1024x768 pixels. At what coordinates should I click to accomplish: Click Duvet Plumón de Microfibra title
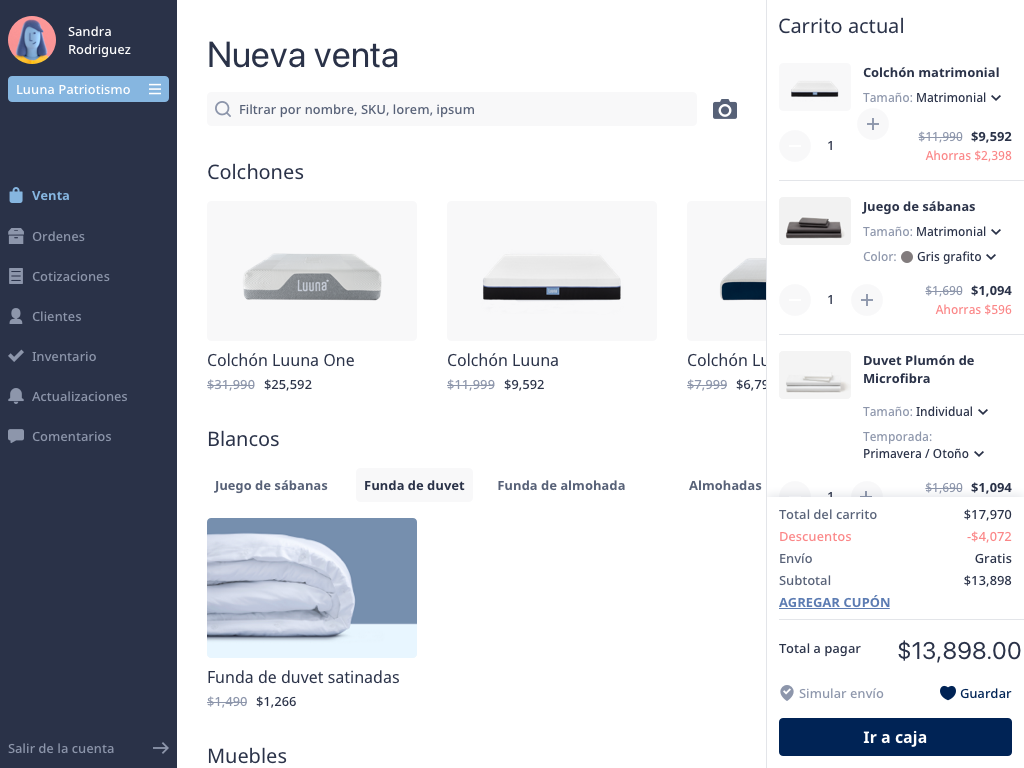coord(918,369)
